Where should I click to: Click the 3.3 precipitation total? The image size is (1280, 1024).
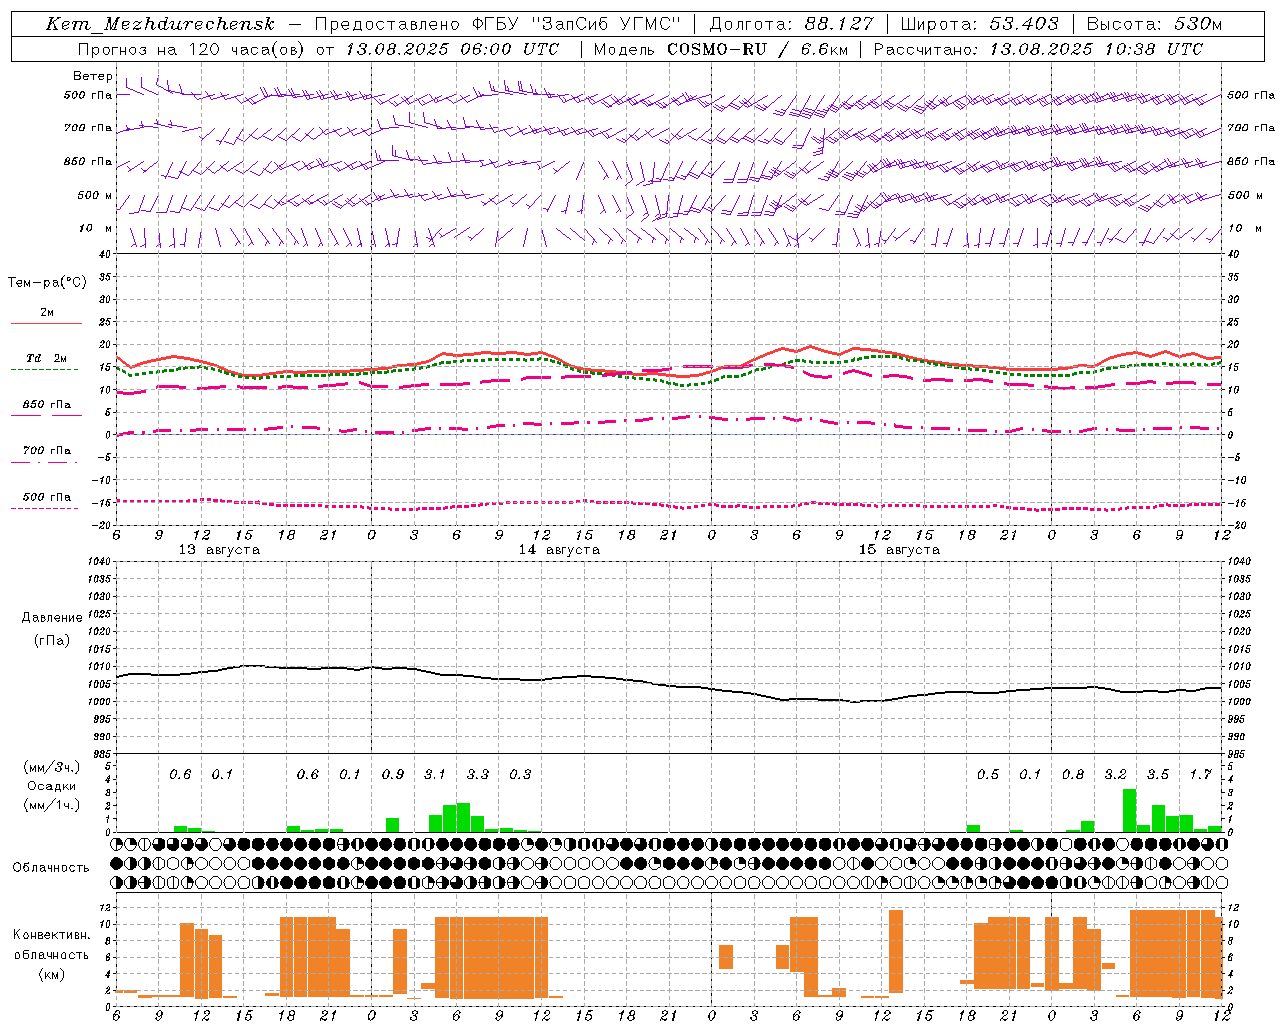pyautogui.click(x=478, y=775)
